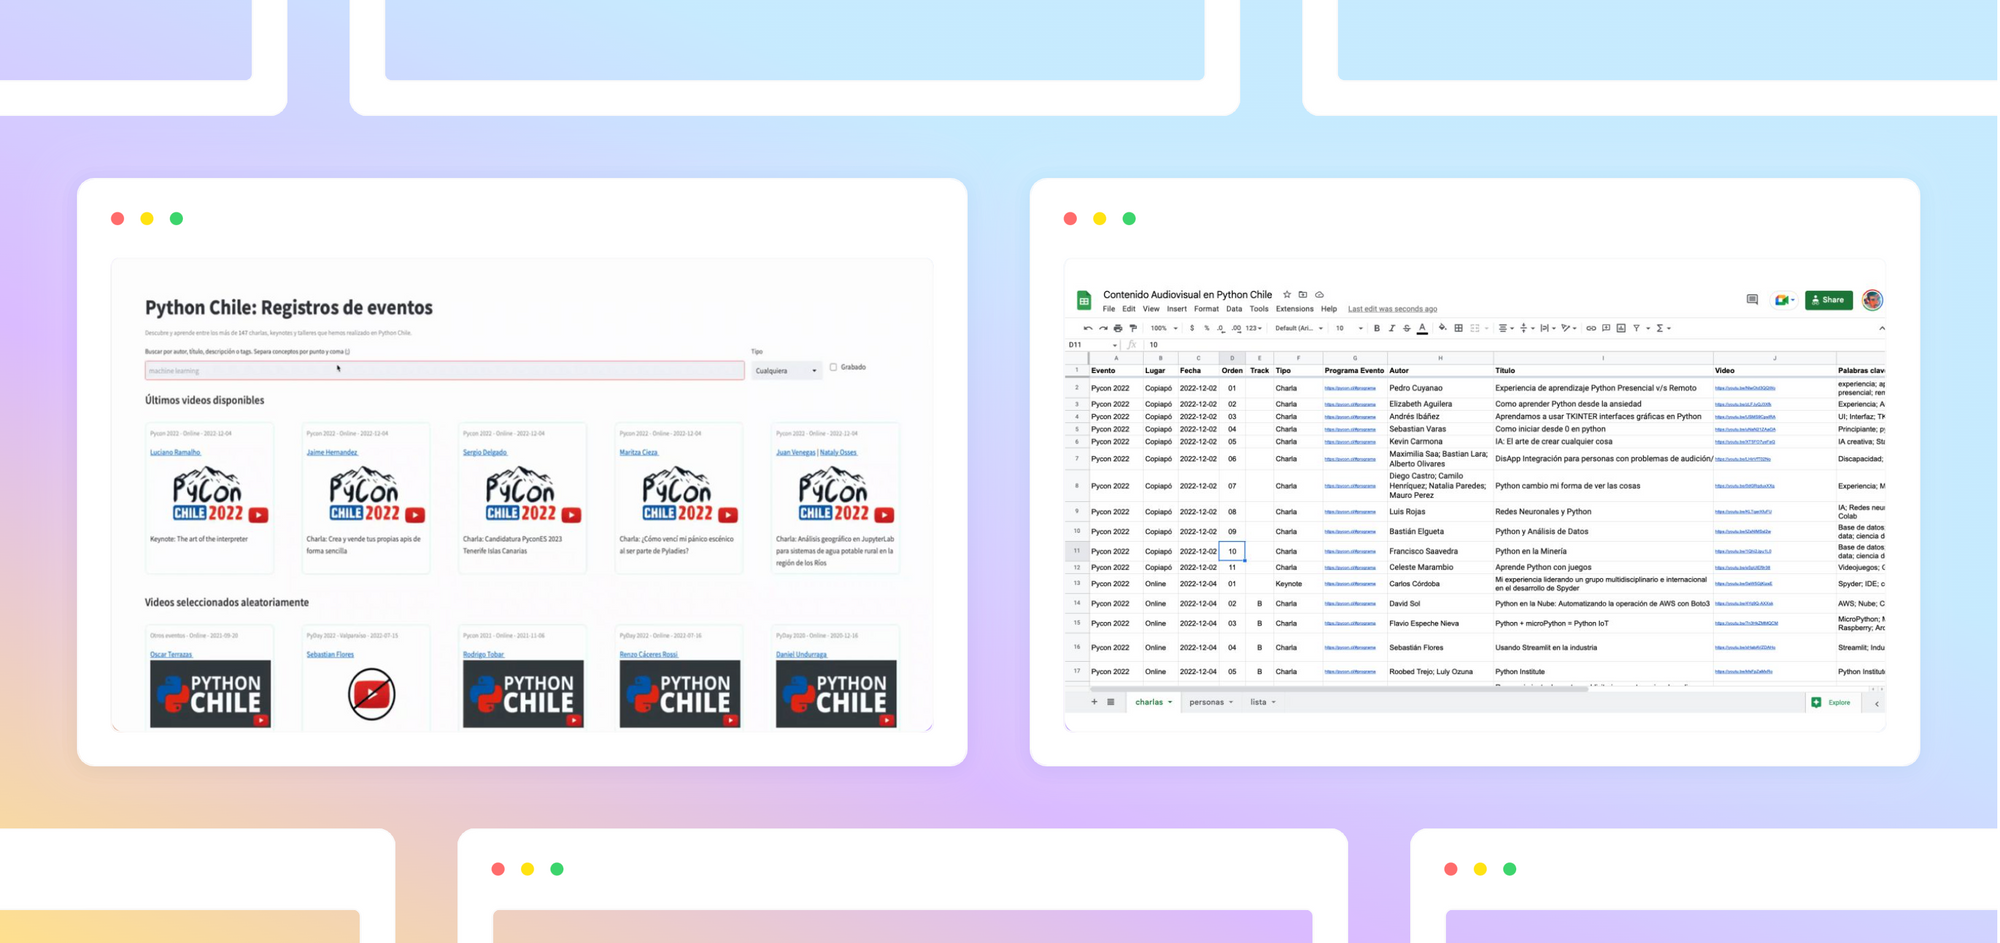Click the borders icon in toolbar
Image resolution: width=2000 pixels, height=943 pixels.
[x=1458, y=328]
